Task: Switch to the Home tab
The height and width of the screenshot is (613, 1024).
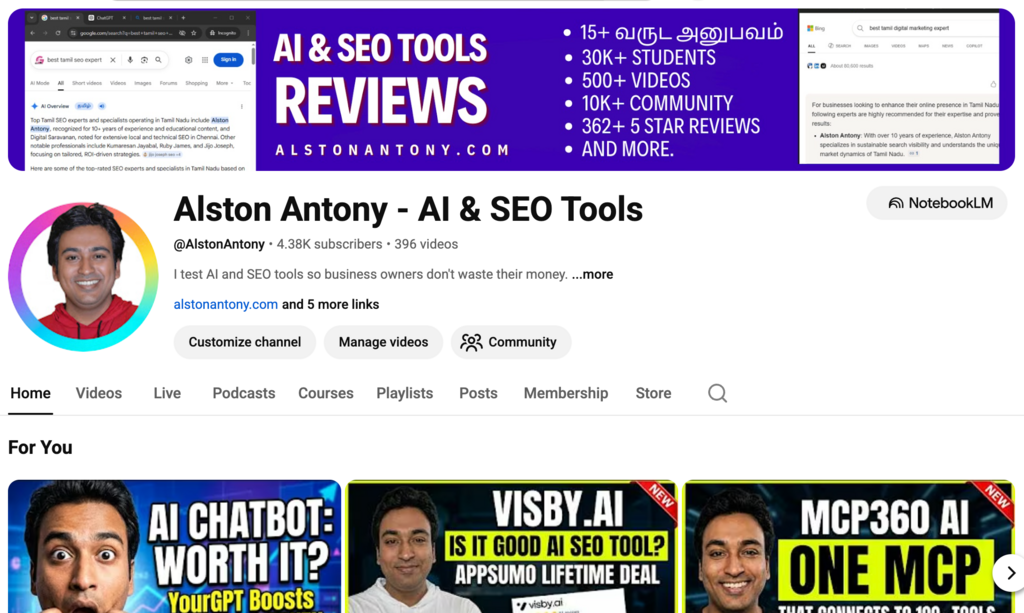Action: pyautogui.click(x=30, y=393)
